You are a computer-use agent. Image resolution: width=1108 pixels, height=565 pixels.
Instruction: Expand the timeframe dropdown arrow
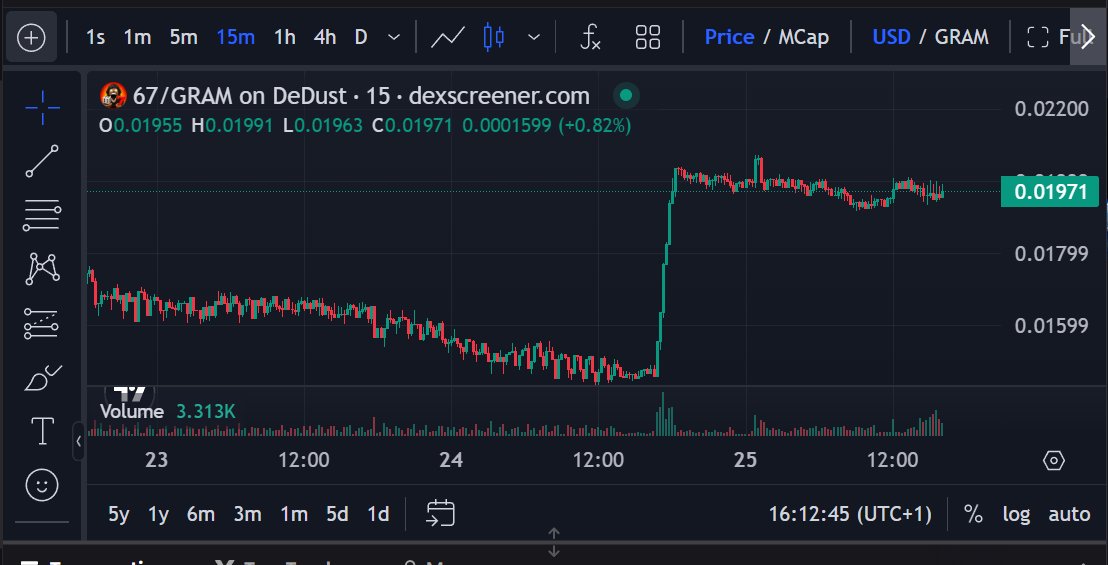click(394, 37)
